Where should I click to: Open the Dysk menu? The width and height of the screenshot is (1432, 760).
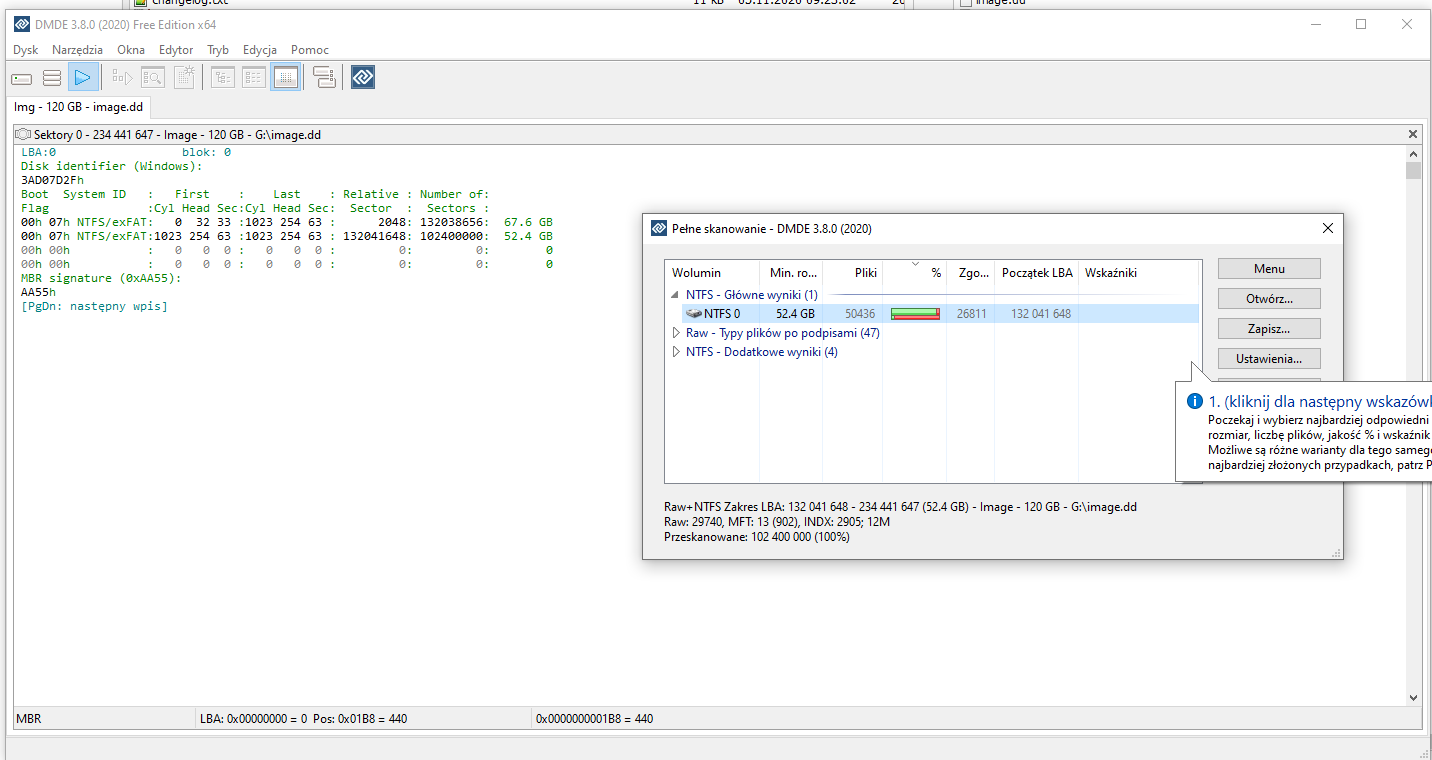pos(26,49)
